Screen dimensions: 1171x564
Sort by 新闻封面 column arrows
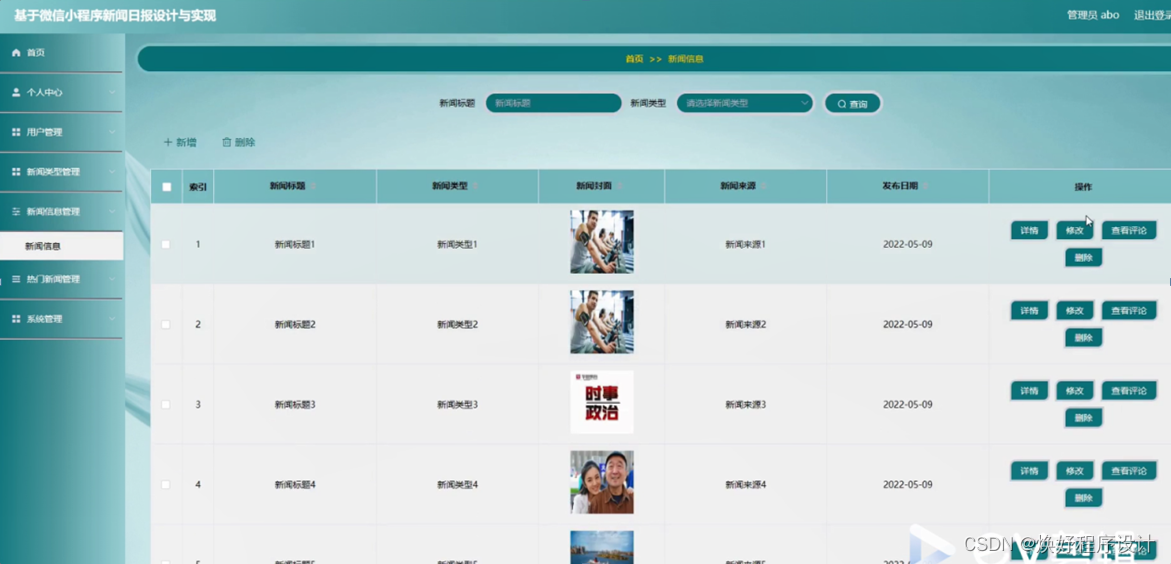620,186
